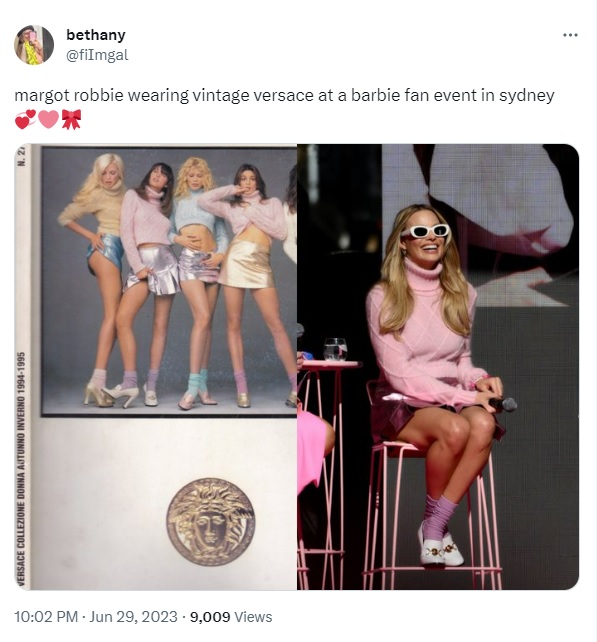The image size is (597, 642).
Task: Click the white loafers with gold buckles
Action: [x=440, y=545]
